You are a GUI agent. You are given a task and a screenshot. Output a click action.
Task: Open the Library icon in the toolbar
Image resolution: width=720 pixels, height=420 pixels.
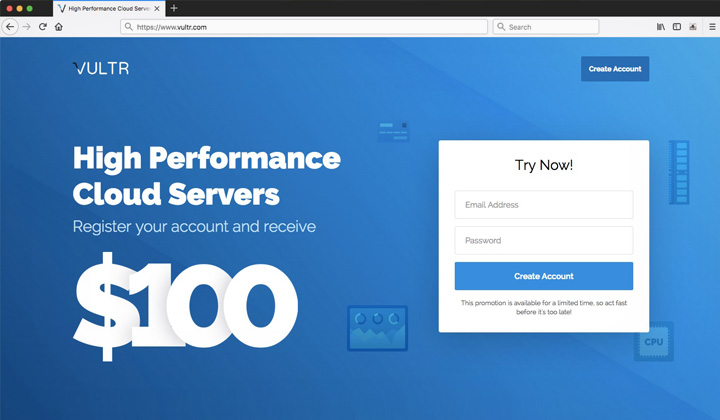click(x=661, y=27)
